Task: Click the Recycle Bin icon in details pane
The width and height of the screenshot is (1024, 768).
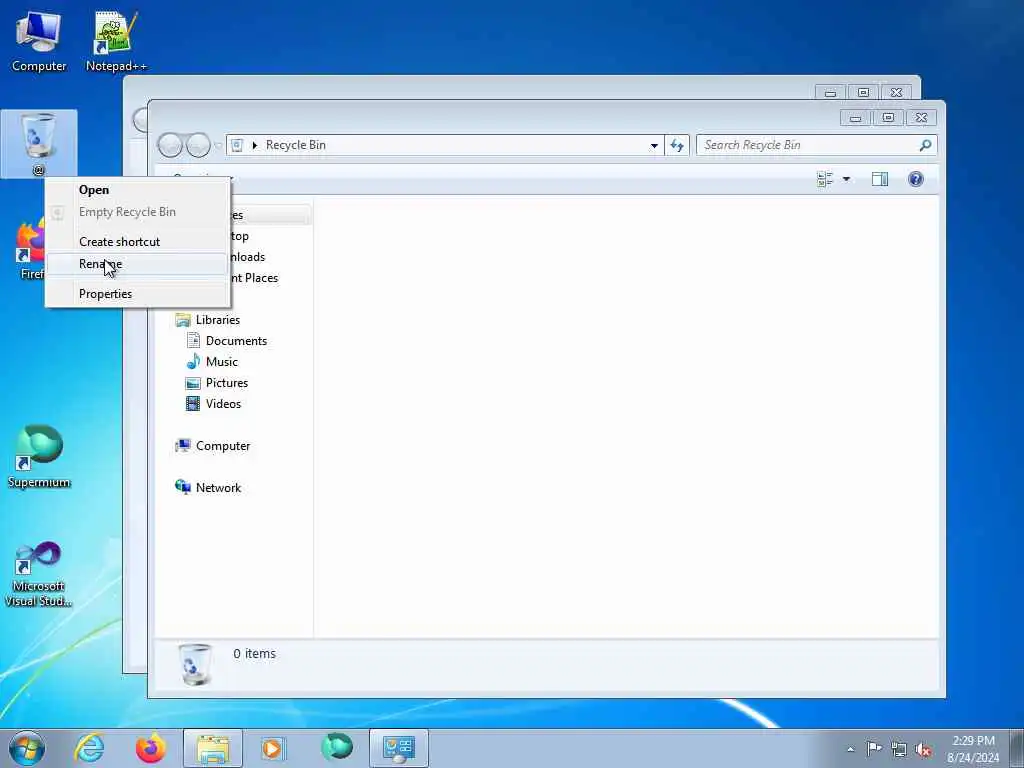Action: pos(195,664)
